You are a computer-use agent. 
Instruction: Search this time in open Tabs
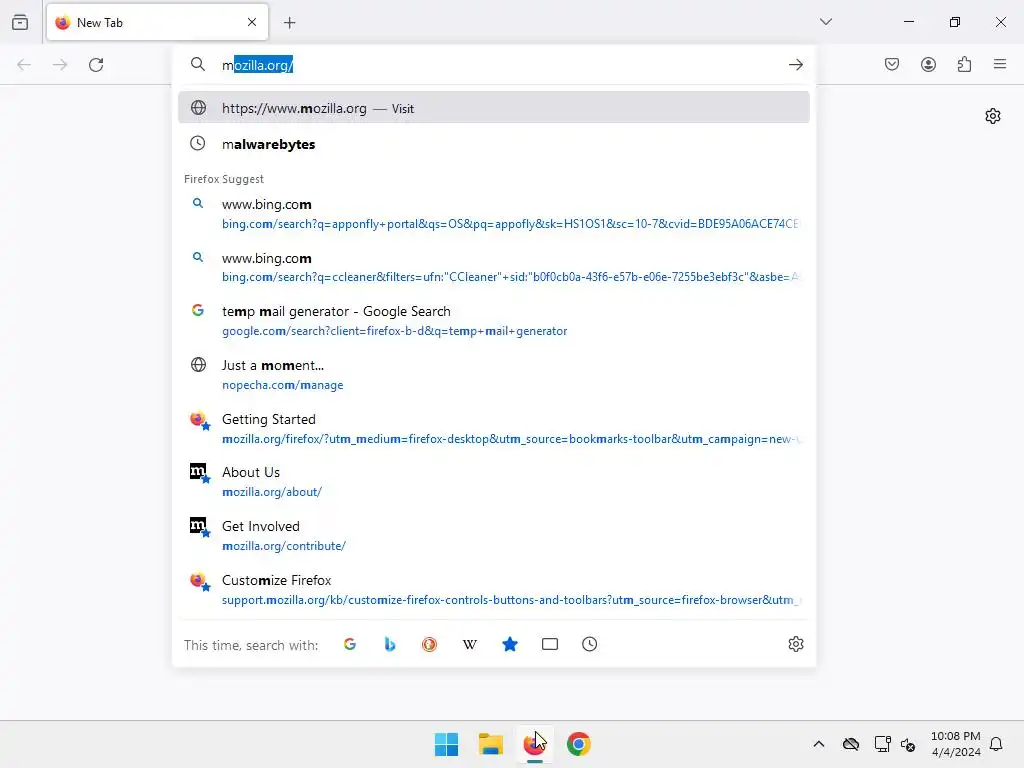(x=550, y=645)
